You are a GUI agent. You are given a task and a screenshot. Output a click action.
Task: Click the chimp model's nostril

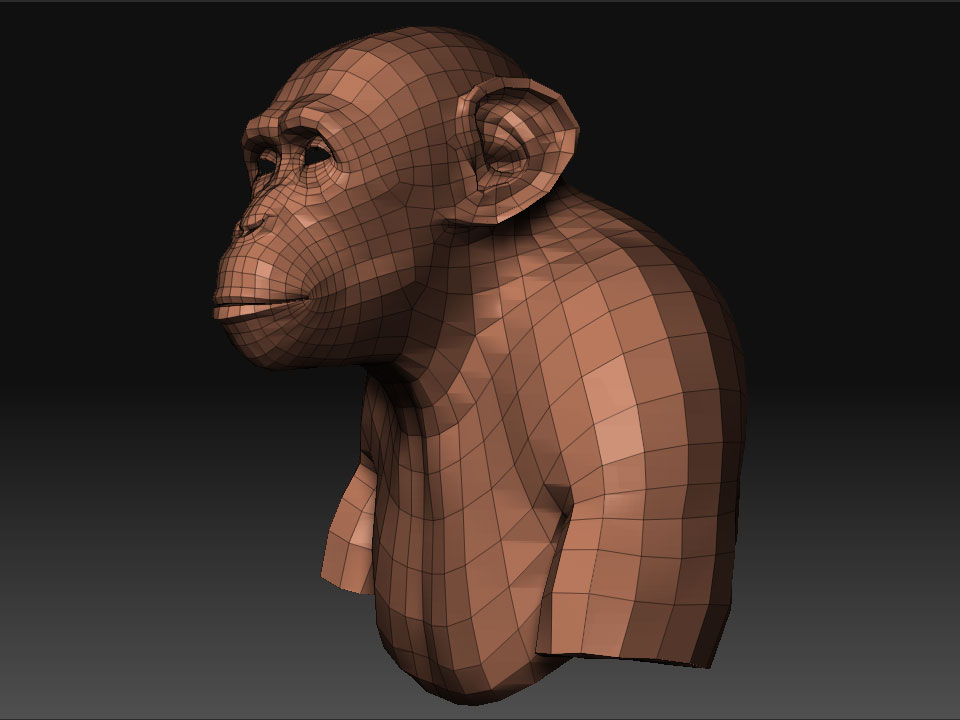point(252,225)
